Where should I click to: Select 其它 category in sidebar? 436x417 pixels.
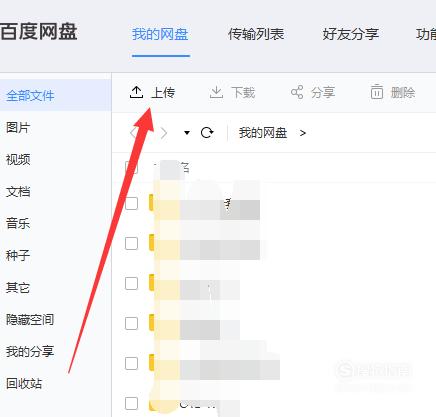[x=18, y=287]
